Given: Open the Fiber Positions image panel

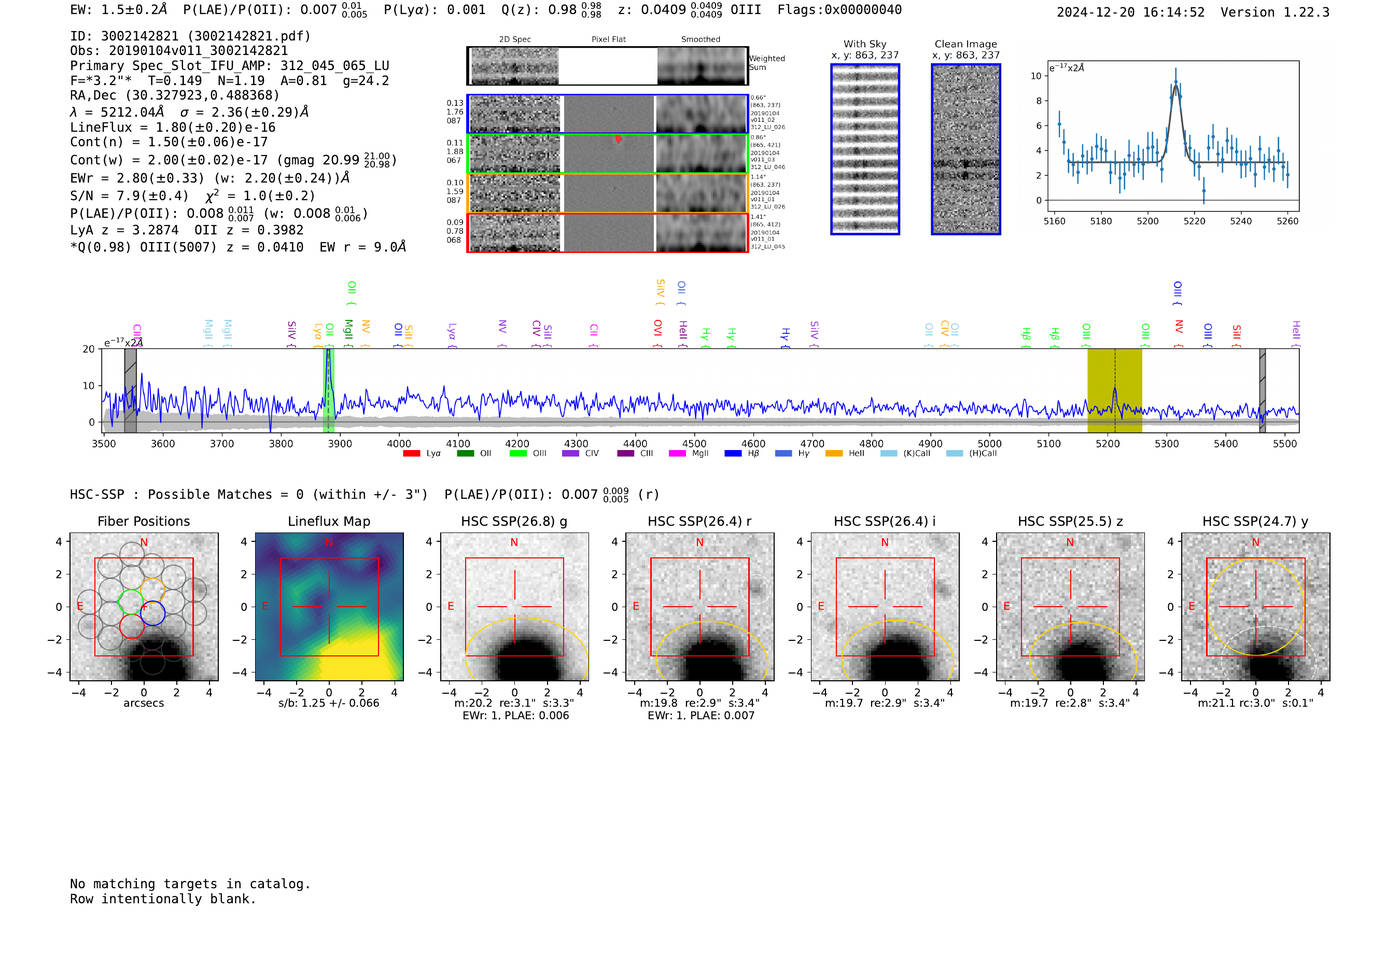Looking at the screenshot, I should tap(144, 606).
